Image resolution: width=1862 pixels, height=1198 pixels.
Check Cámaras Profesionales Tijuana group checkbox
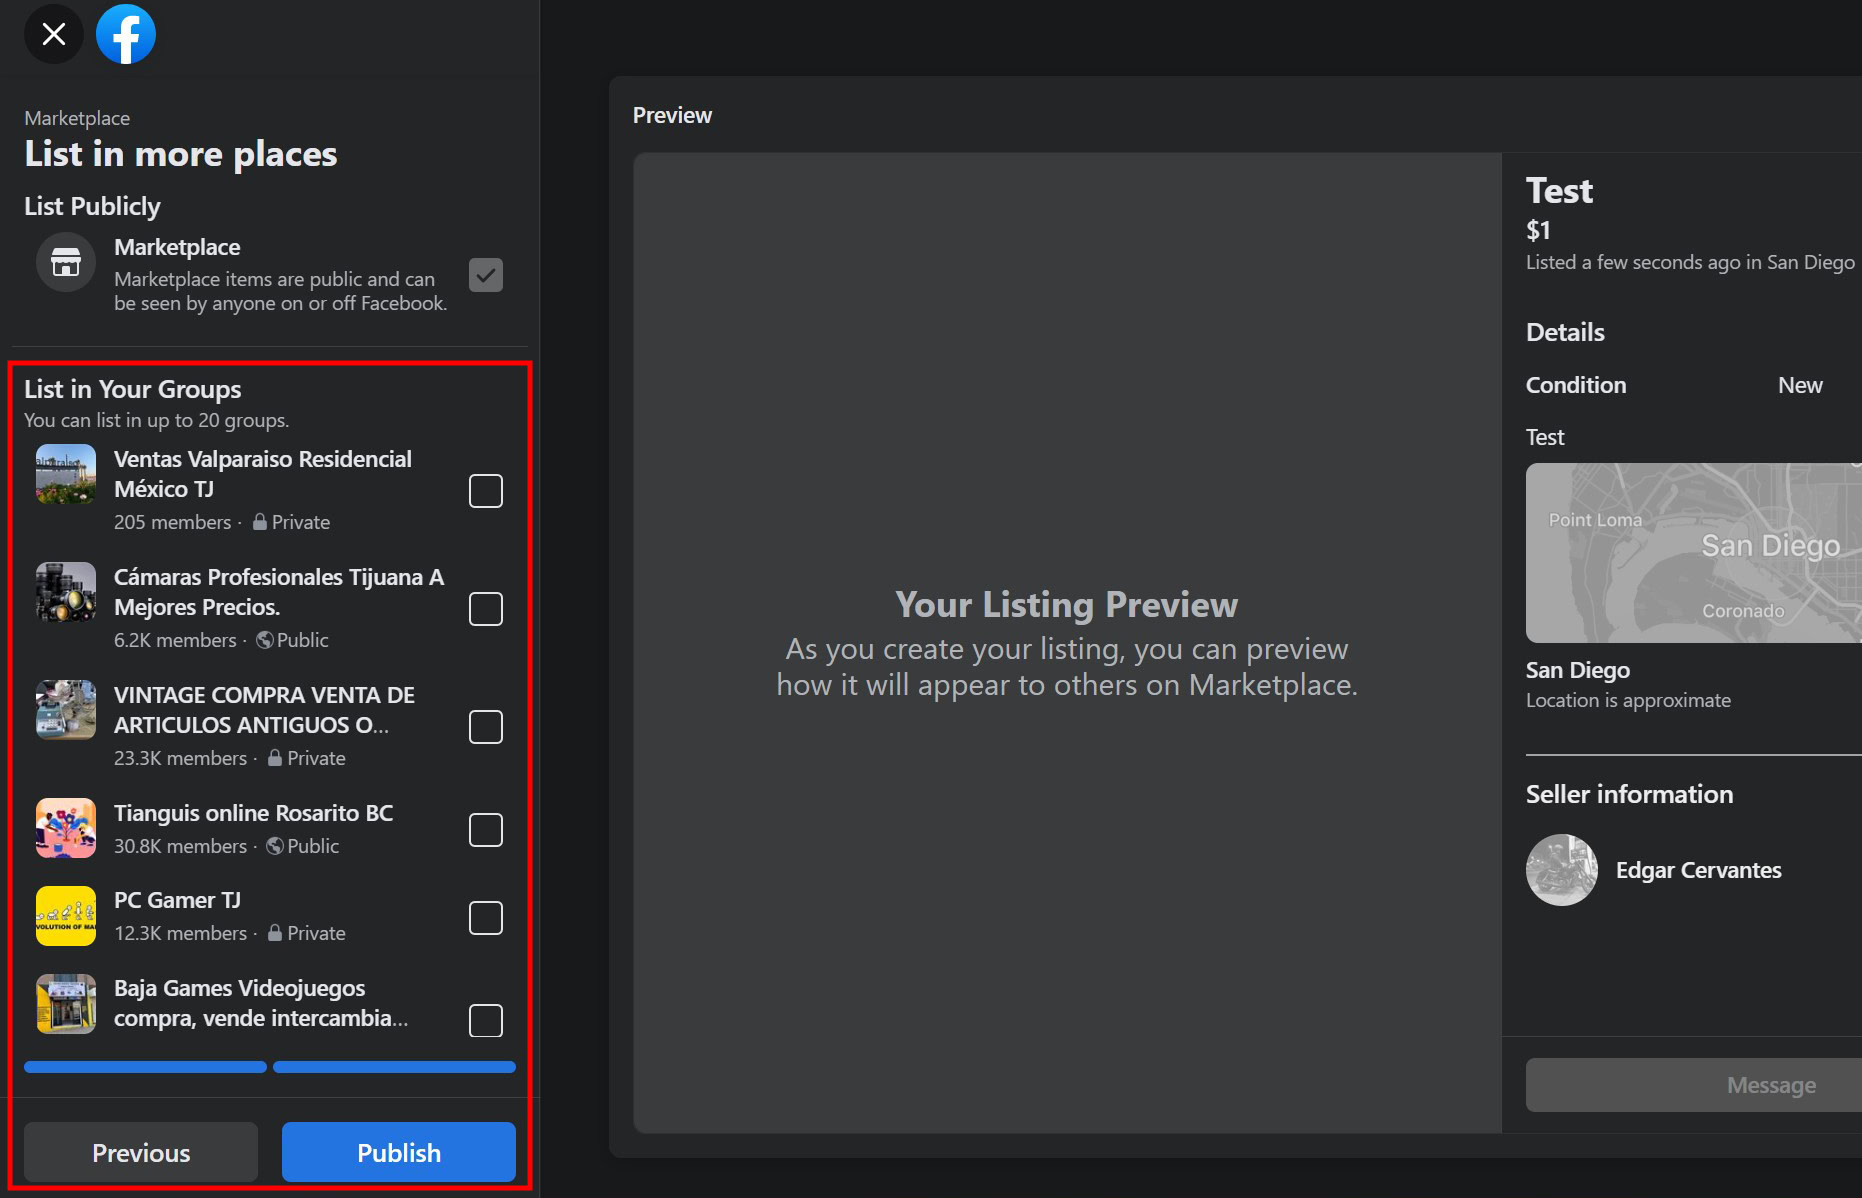pyautogui.click(x=486, y=609)
